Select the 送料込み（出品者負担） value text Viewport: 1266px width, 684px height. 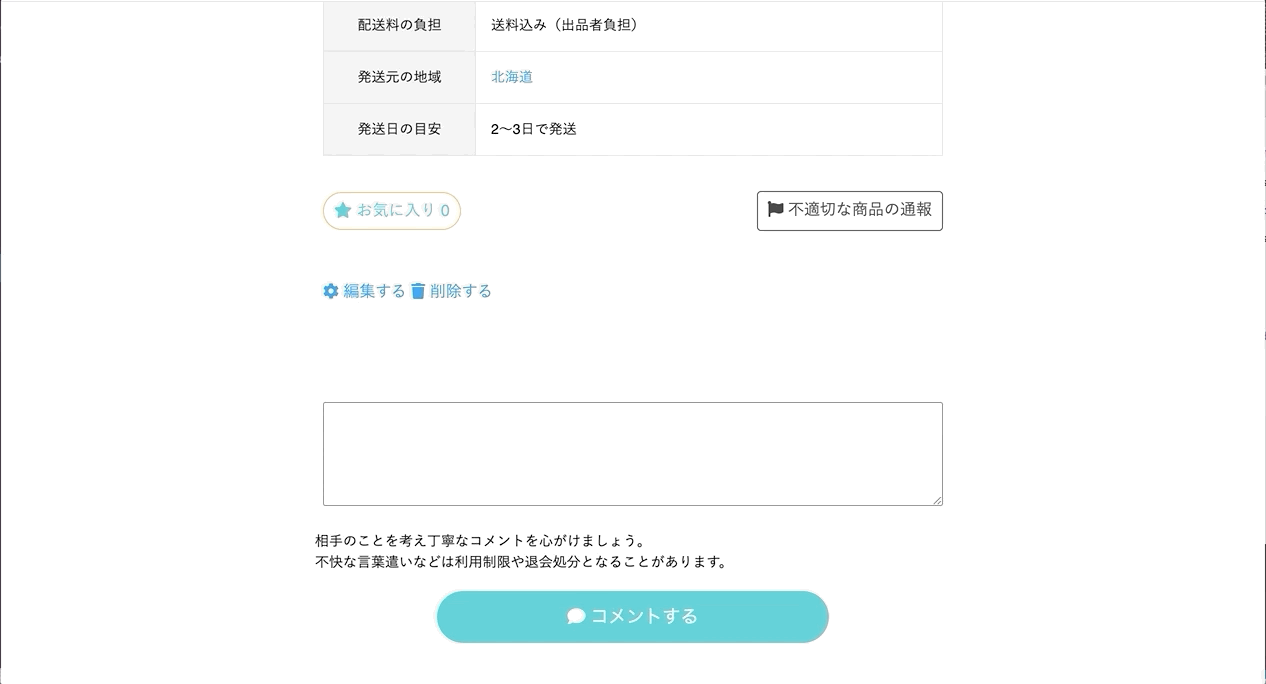click(564, 25)
